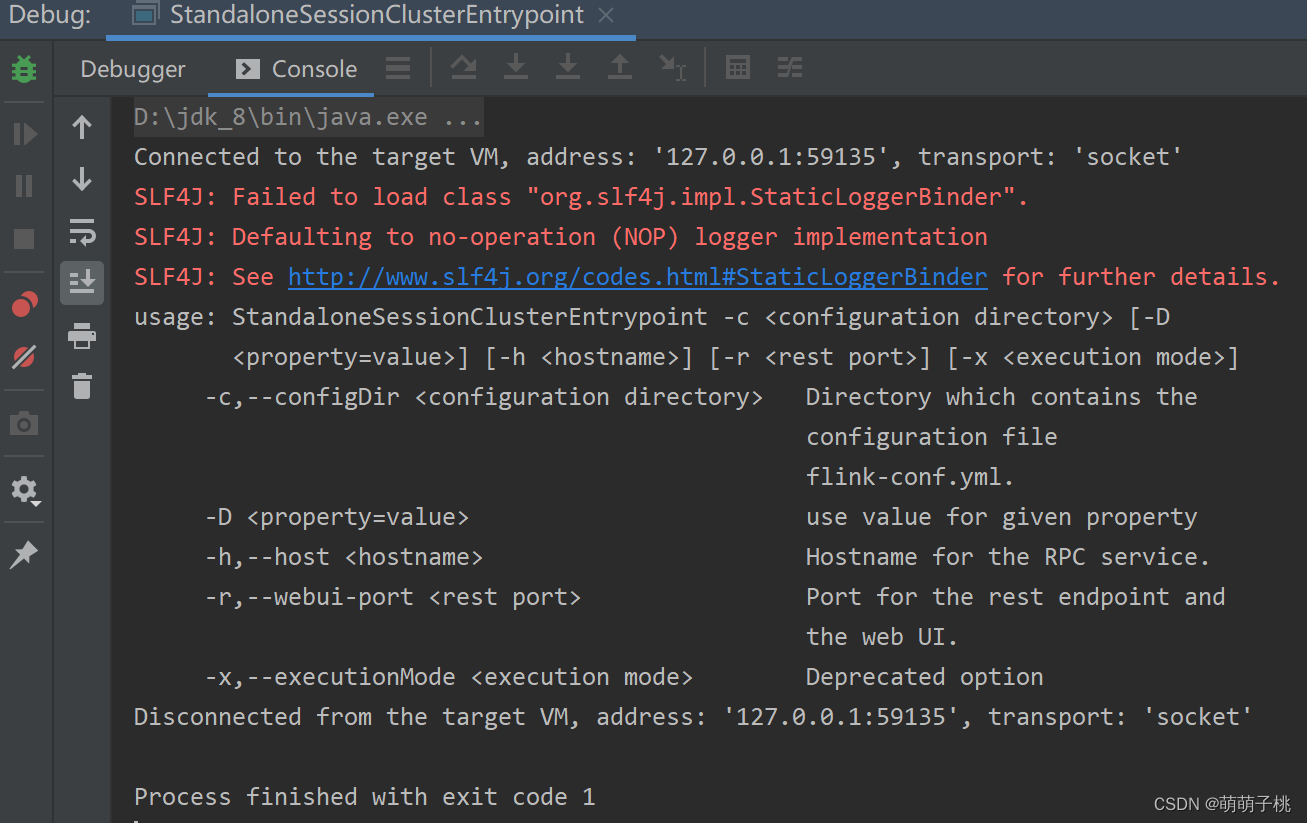The image size is (1307, 823).
Task: Click the Clear All trash icon
Action: 82,386
